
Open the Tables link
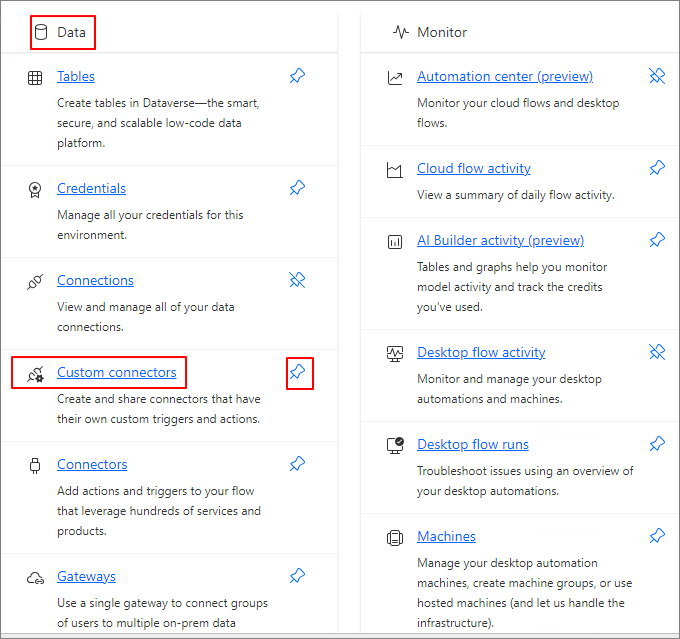(x=76, y=76)
